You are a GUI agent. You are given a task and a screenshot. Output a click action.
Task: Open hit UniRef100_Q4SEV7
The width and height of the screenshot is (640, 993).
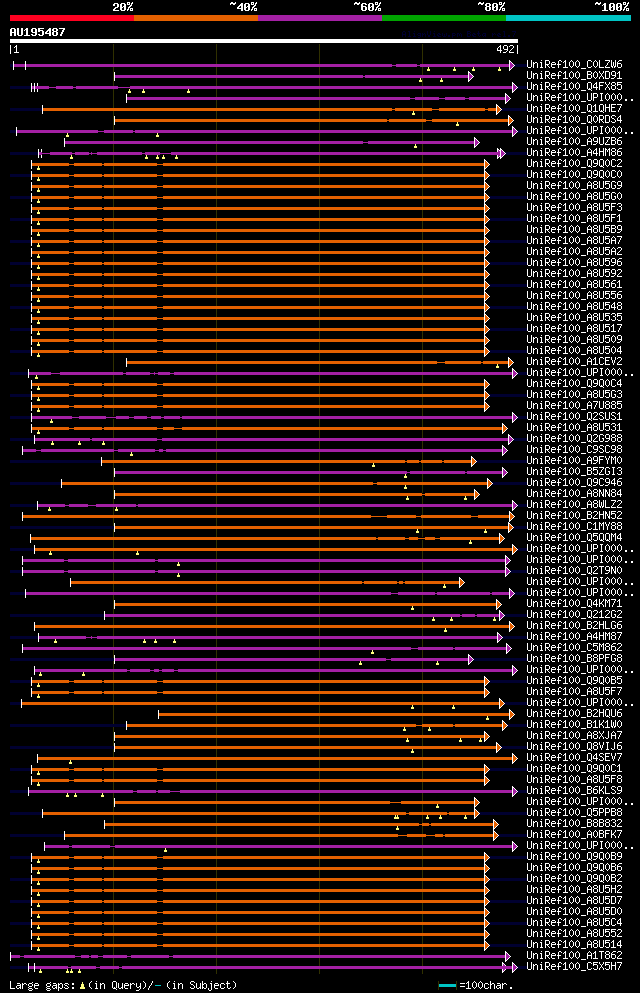pos(574,757)
